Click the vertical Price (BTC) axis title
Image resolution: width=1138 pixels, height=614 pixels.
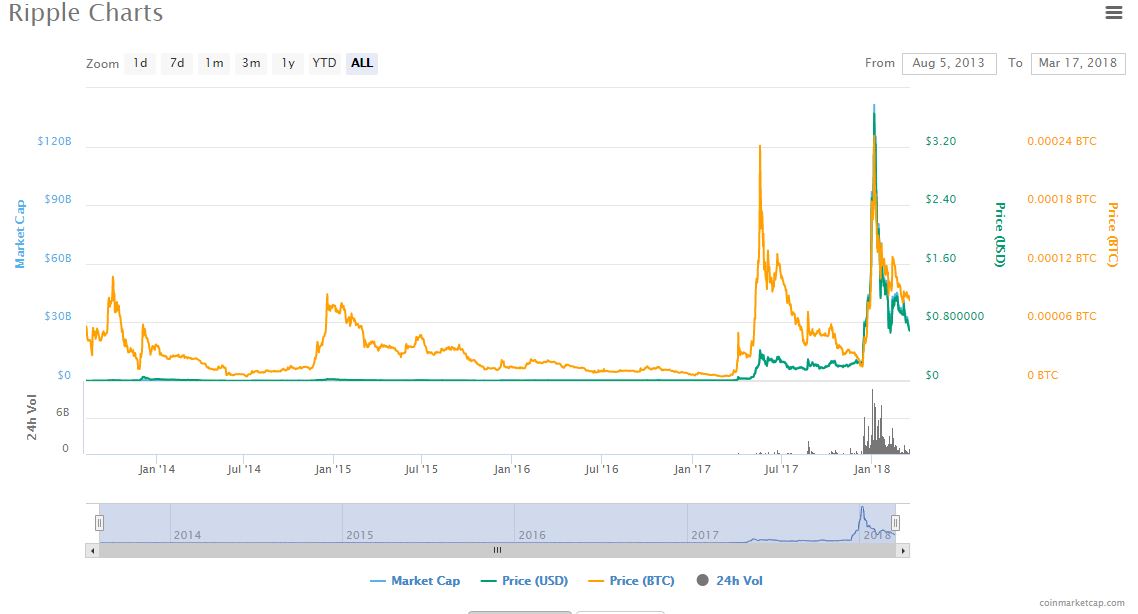(1113, 234)
